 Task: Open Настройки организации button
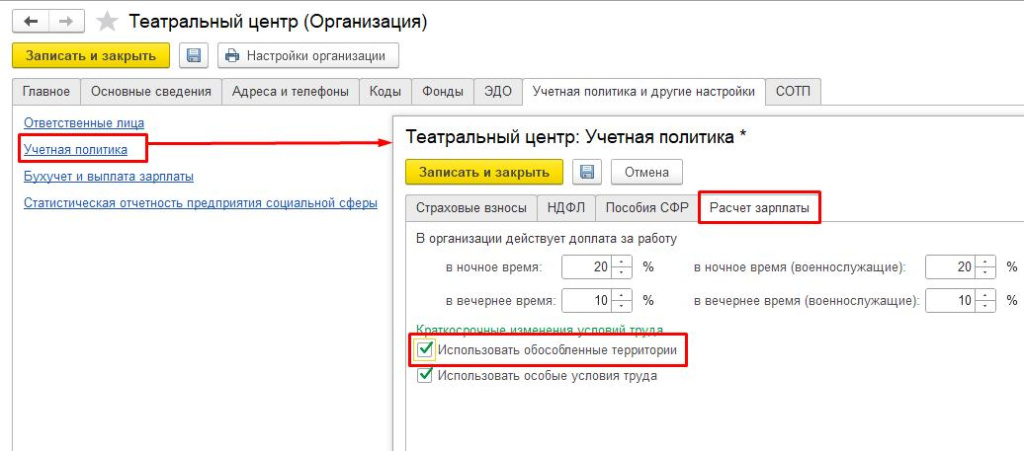308,55
